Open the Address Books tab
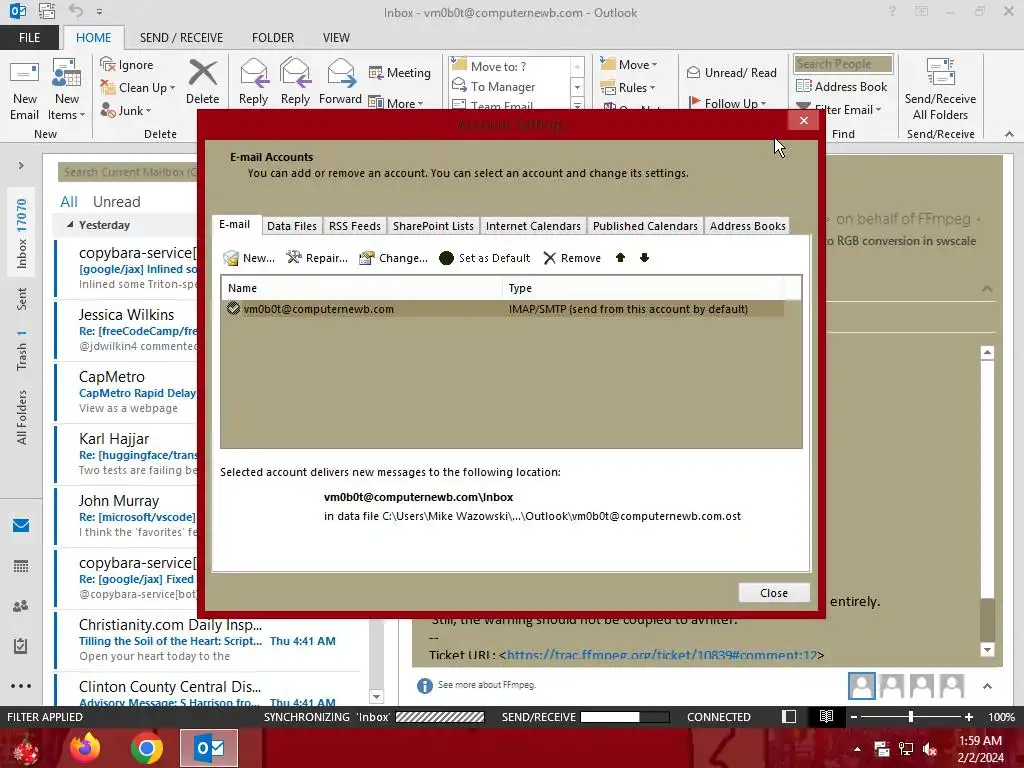This screenshot has width=1024, height=768. tap(747, 226)
